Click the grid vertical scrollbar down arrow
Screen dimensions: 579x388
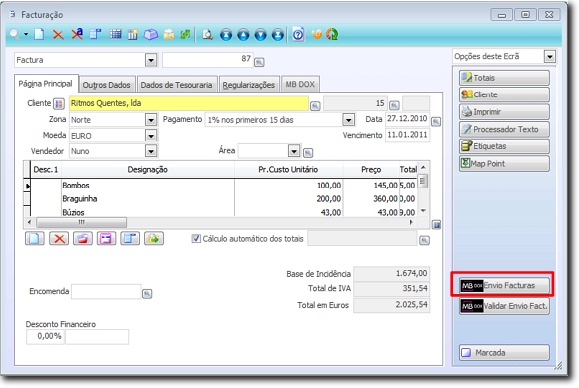[x=424, y=211]
